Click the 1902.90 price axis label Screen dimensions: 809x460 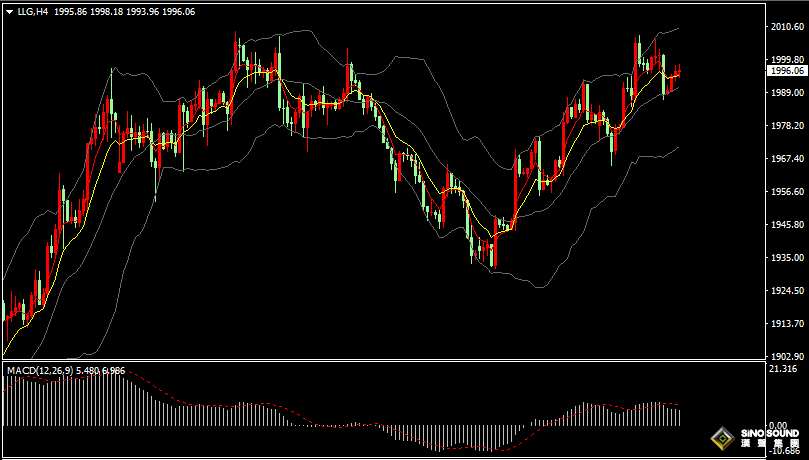click(784, 356)
